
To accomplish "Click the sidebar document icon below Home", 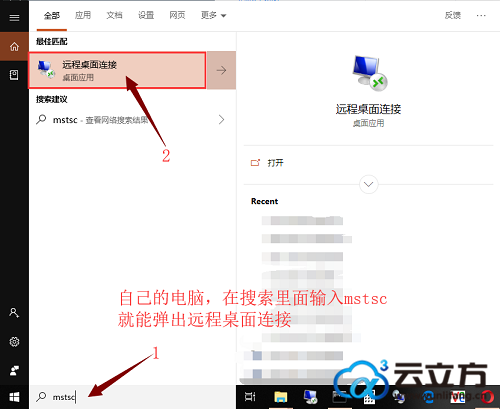I will 14,75.
